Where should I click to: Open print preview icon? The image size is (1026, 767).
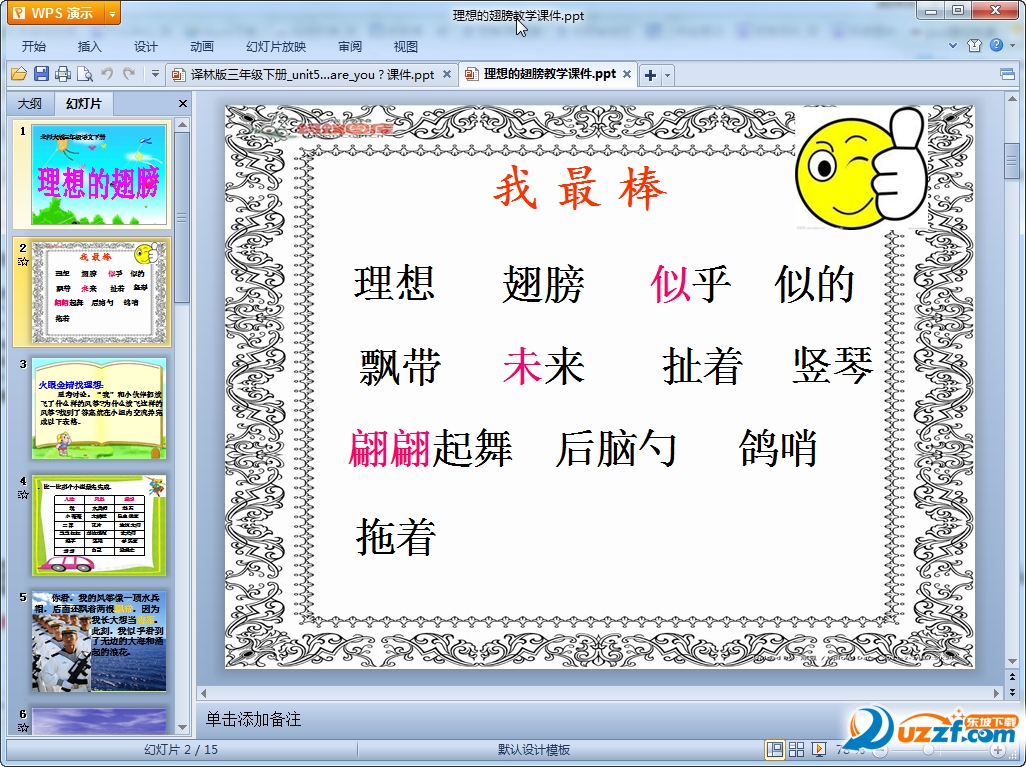(84, 74)
